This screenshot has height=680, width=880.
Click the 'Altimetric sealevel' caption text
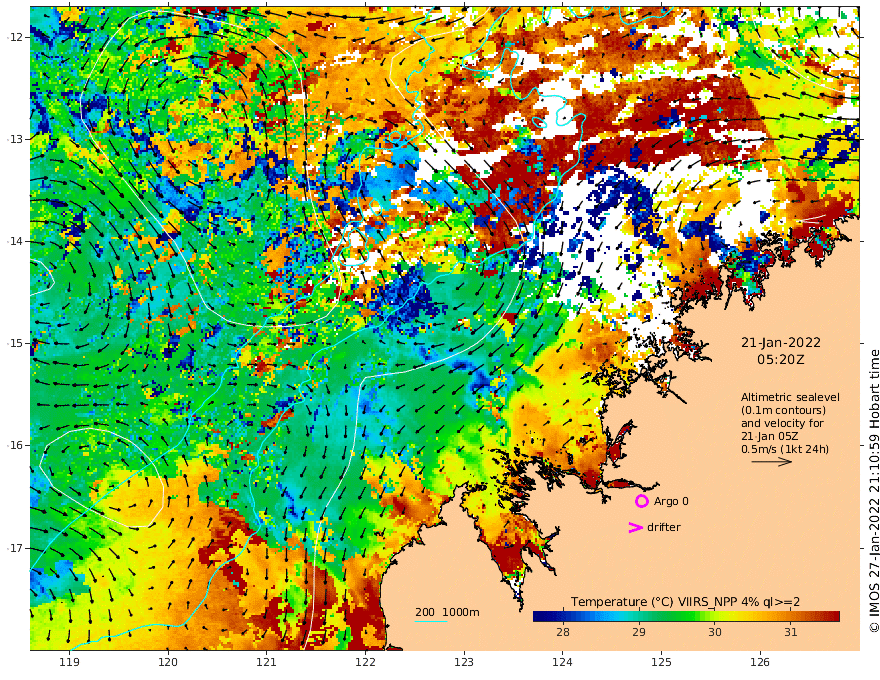click(x=790, y=397)
